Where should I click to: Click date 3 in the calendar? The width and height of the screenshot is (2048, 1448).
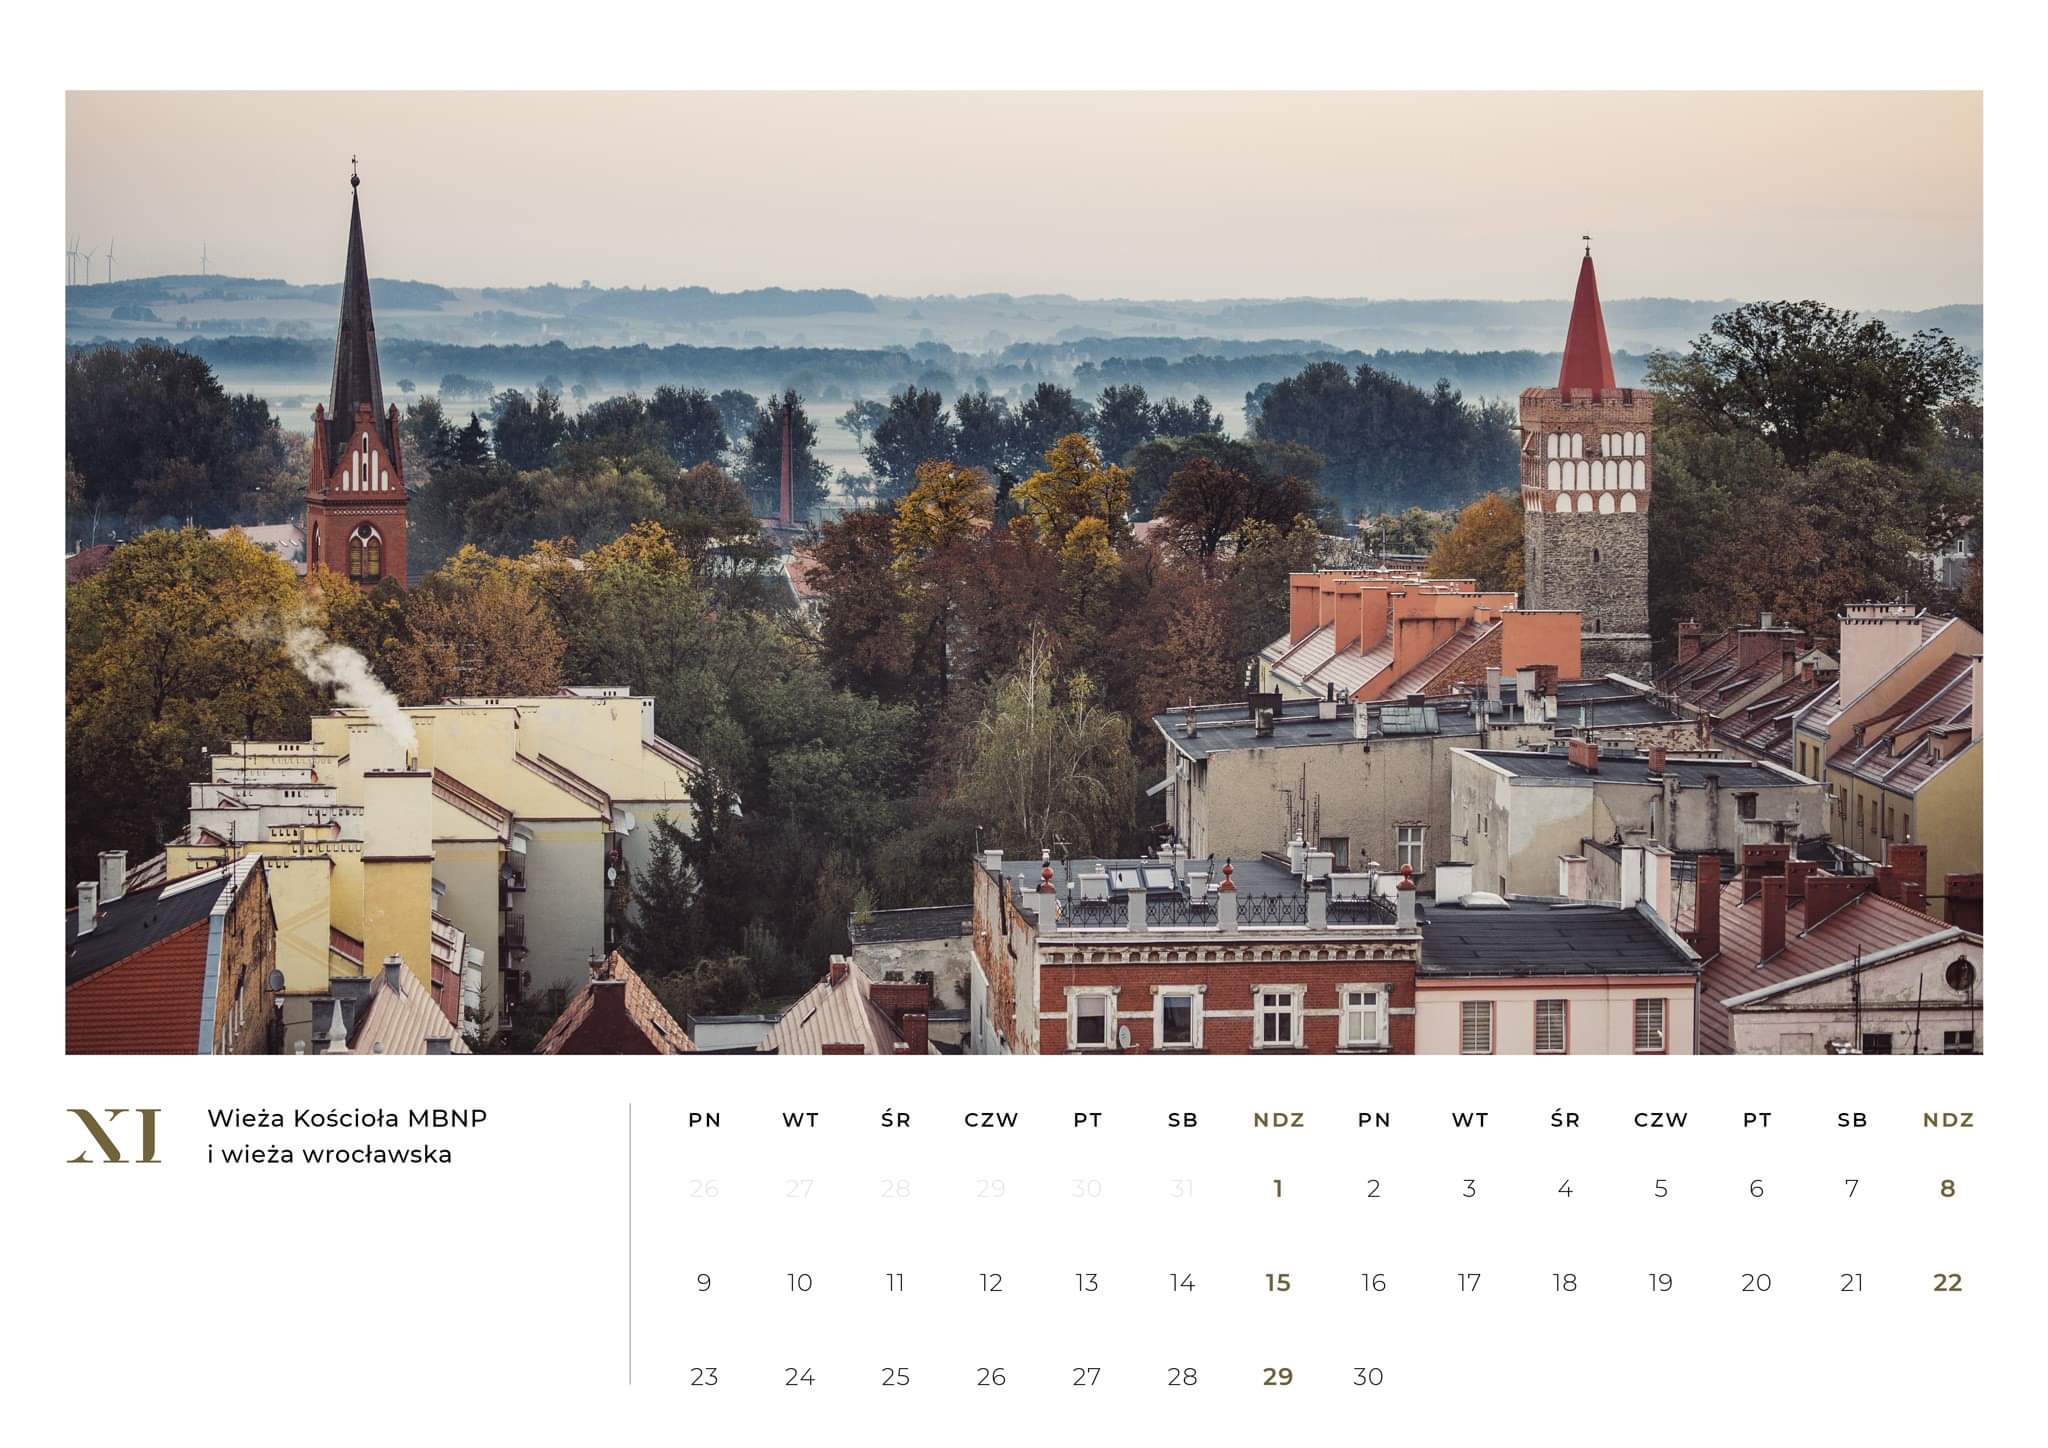coord(1469,1188)
